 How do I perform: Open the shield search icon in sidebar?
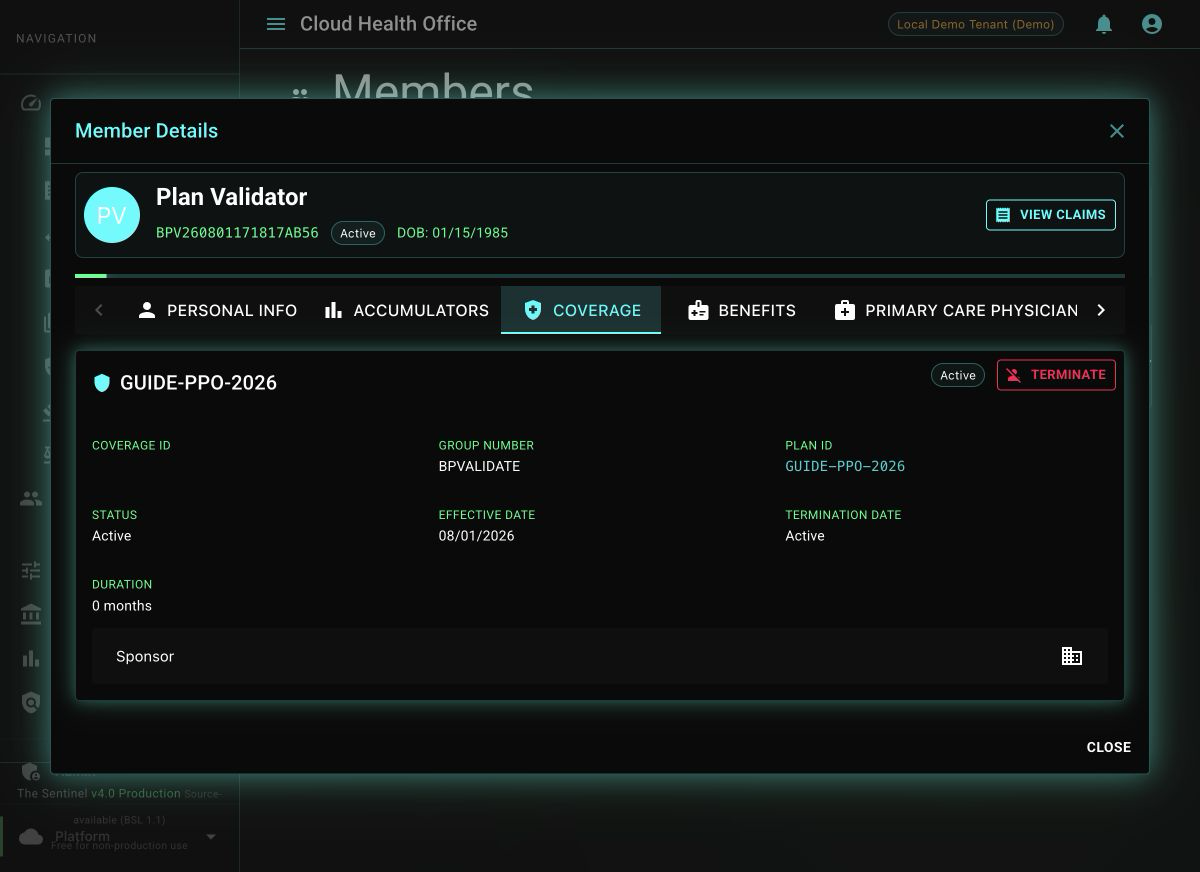(31, 703)
